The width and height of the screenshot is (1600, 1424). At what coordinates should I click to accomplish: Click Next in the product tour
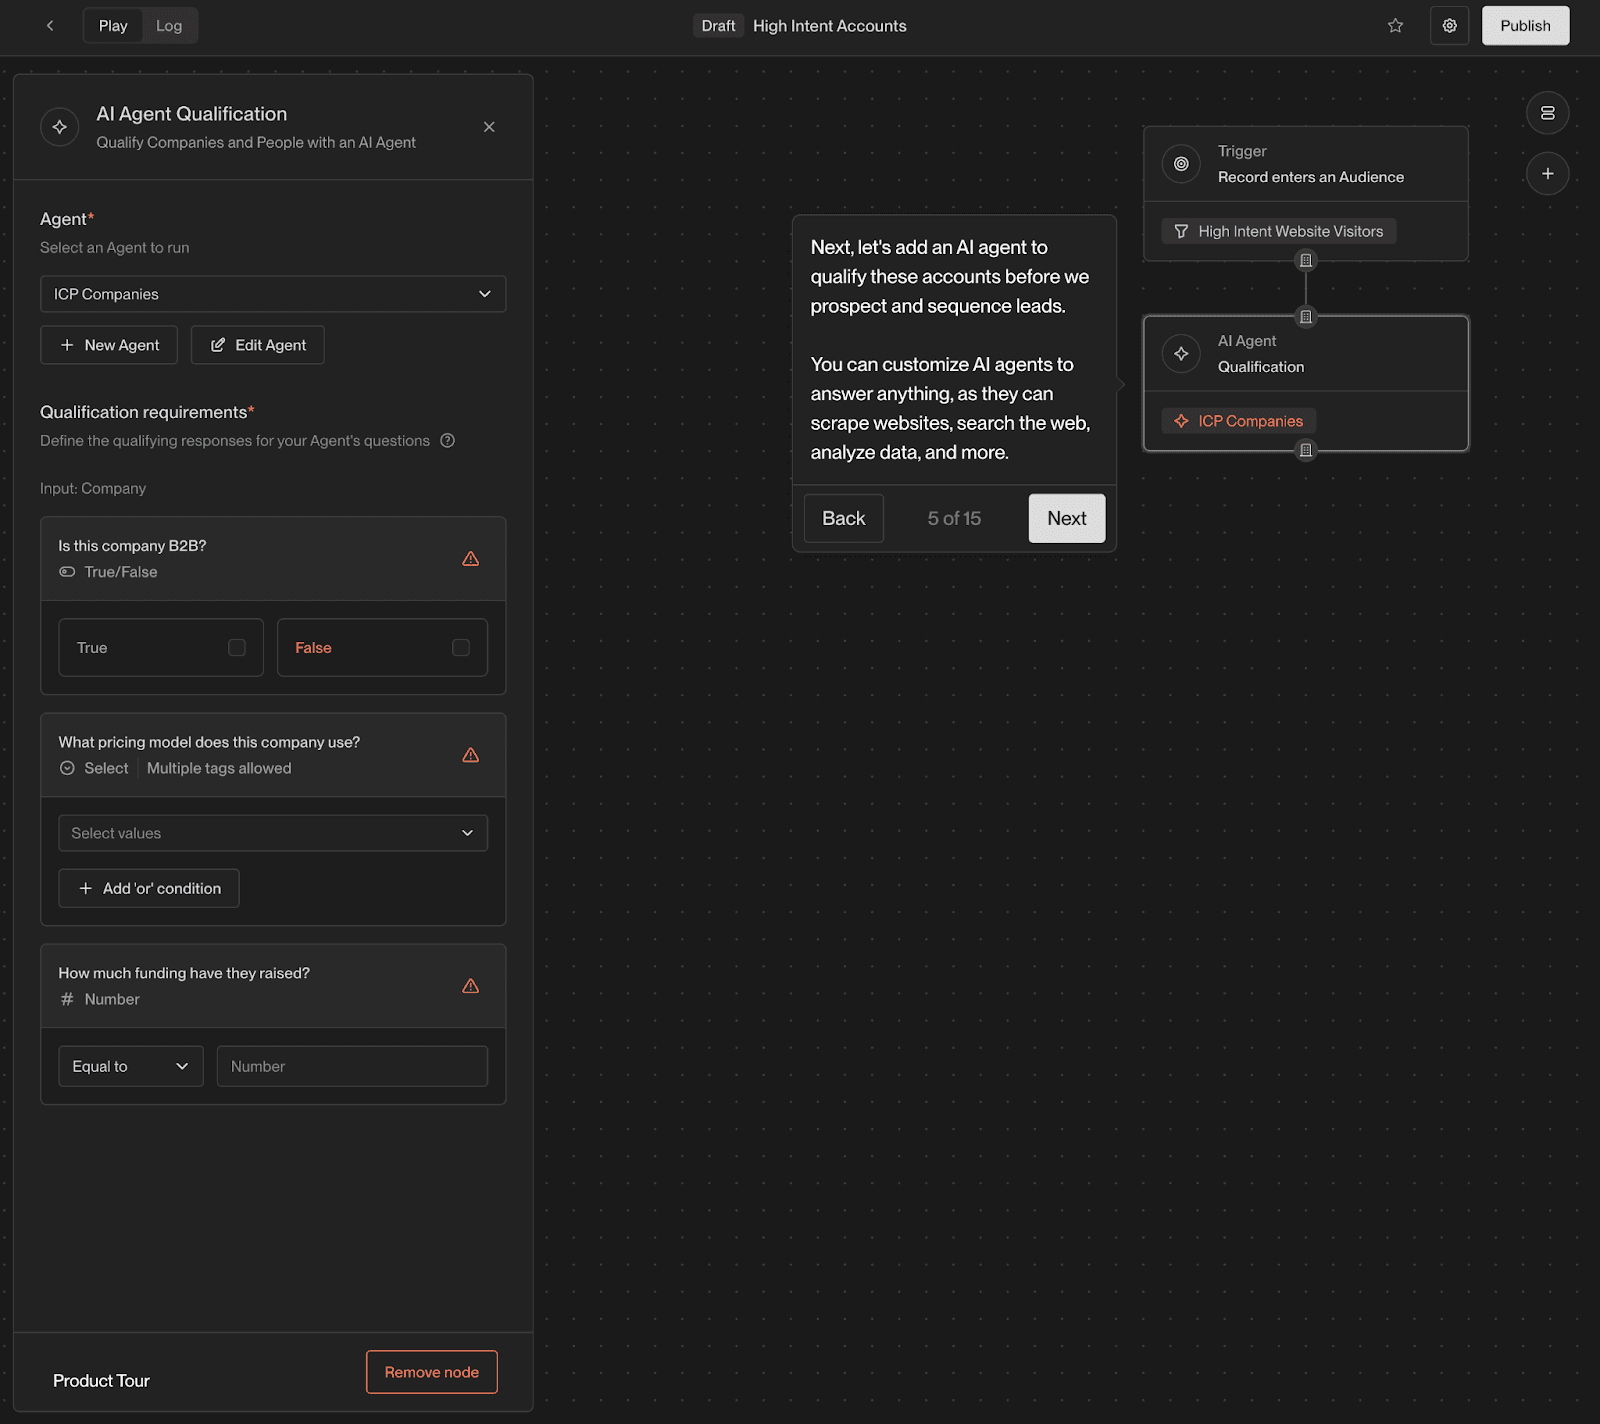pos(1067,518)
